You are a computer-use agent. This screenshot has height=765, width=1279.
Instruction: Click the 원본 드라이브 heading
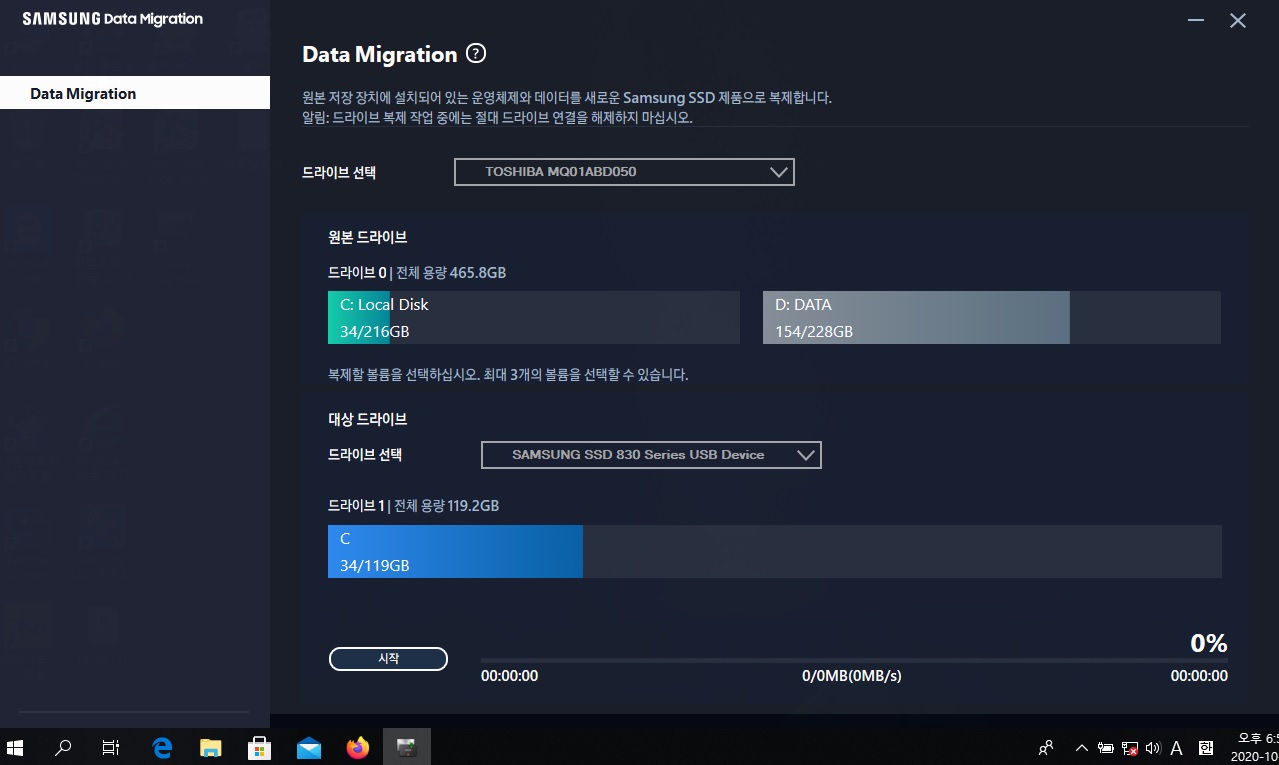(368, 237)
